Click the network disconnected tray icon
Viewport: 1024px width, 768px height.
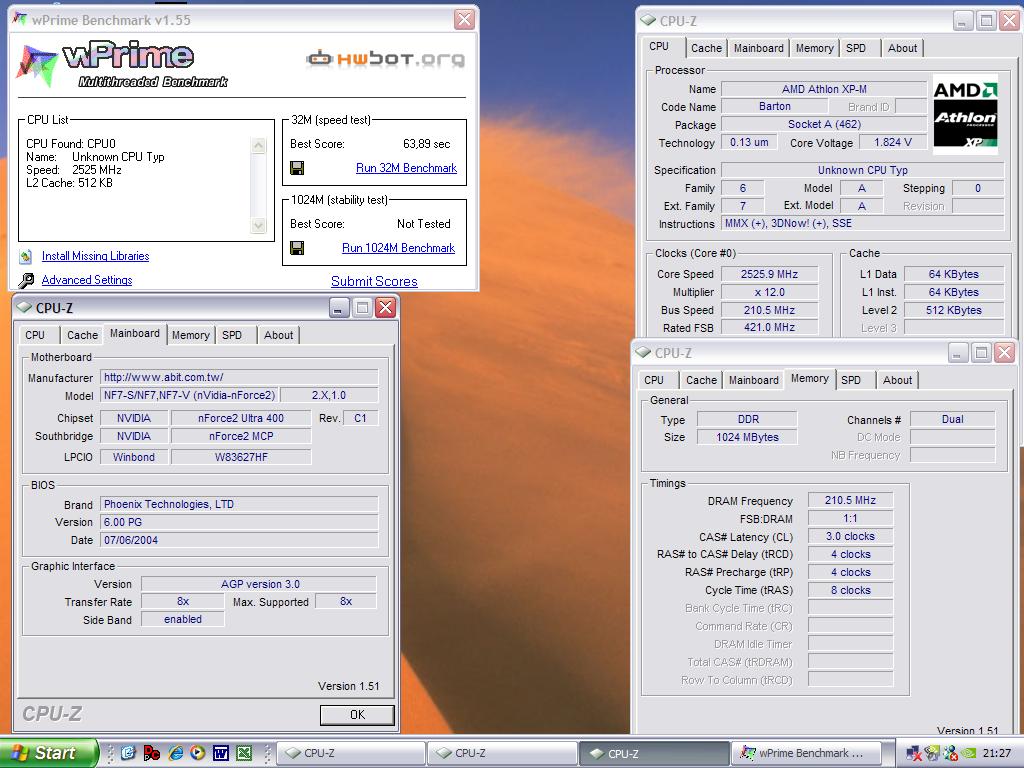tap(914, 754)
